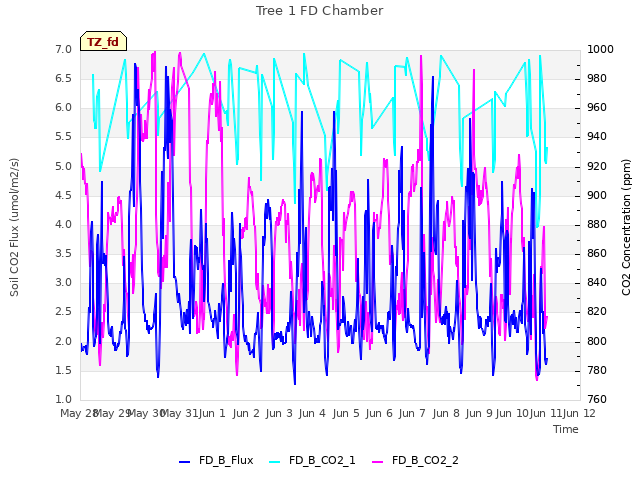Click the Jun 2 date tick label
640x480 pixels.
[246, 413]
